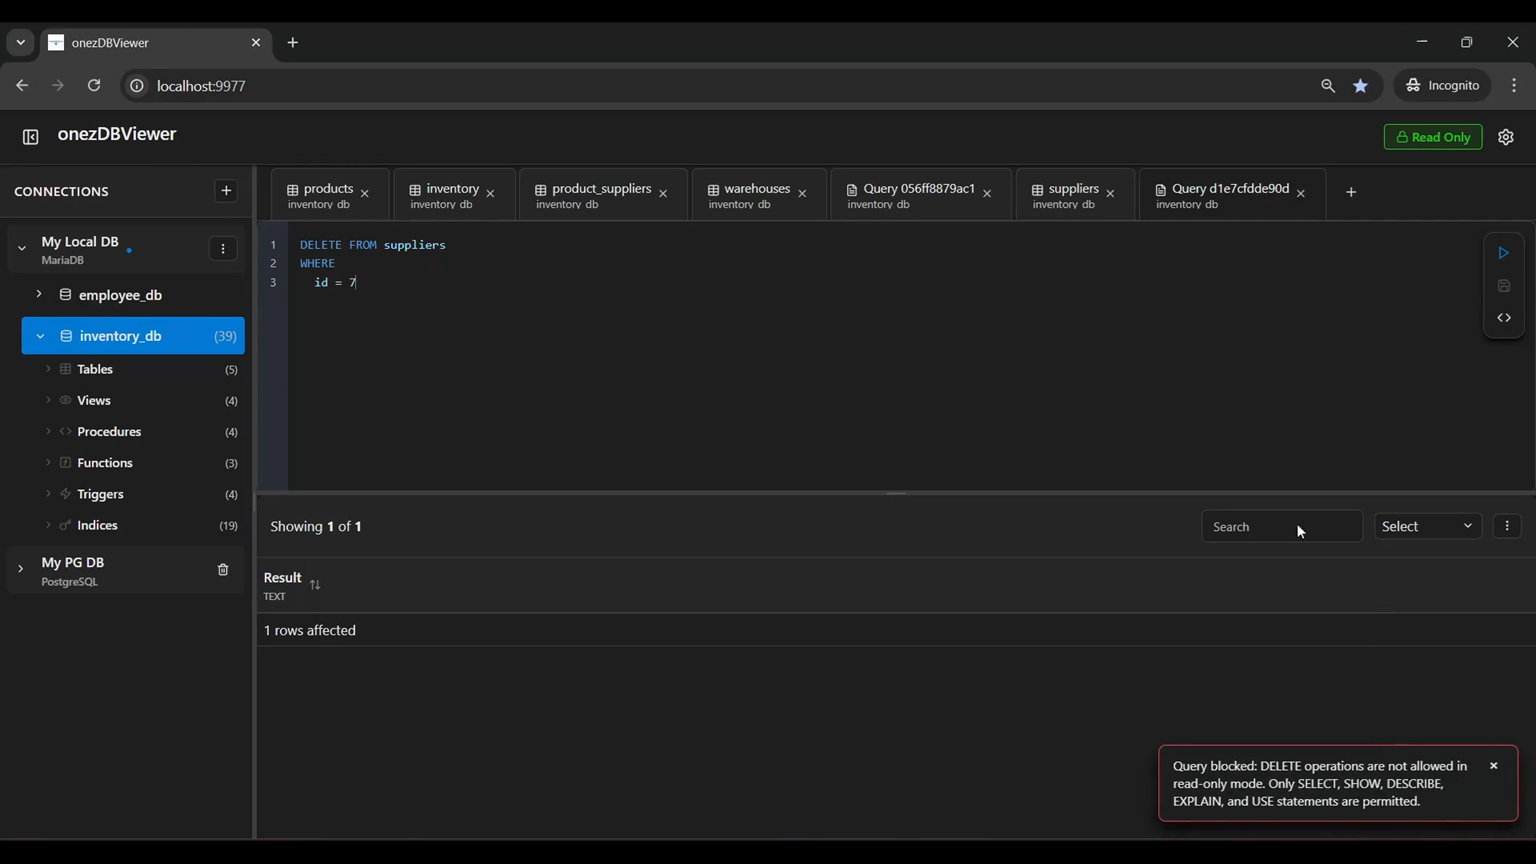Click the three-dot menu for My Local DB
The image size is (1536, 864).
pos(223,248)
